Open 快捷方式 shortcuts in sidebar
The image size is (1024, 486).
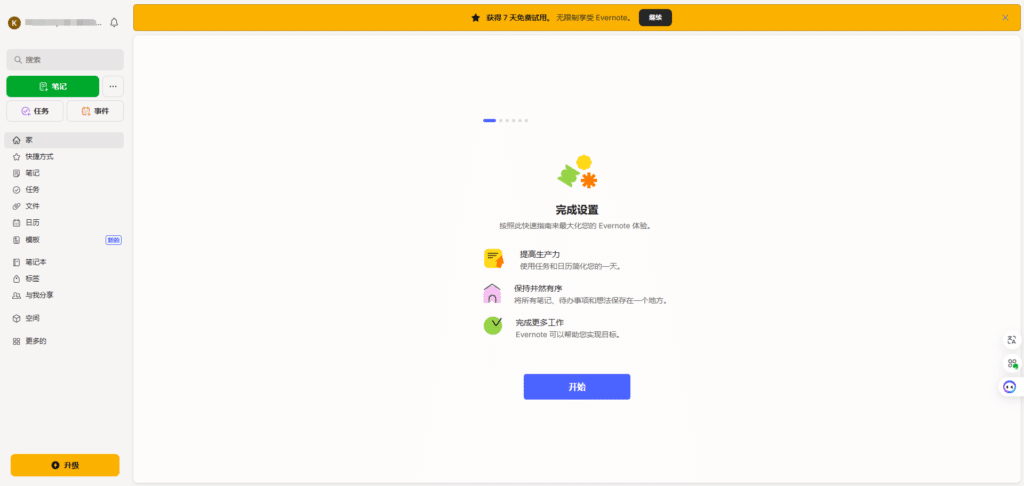(x=39, y=157)
